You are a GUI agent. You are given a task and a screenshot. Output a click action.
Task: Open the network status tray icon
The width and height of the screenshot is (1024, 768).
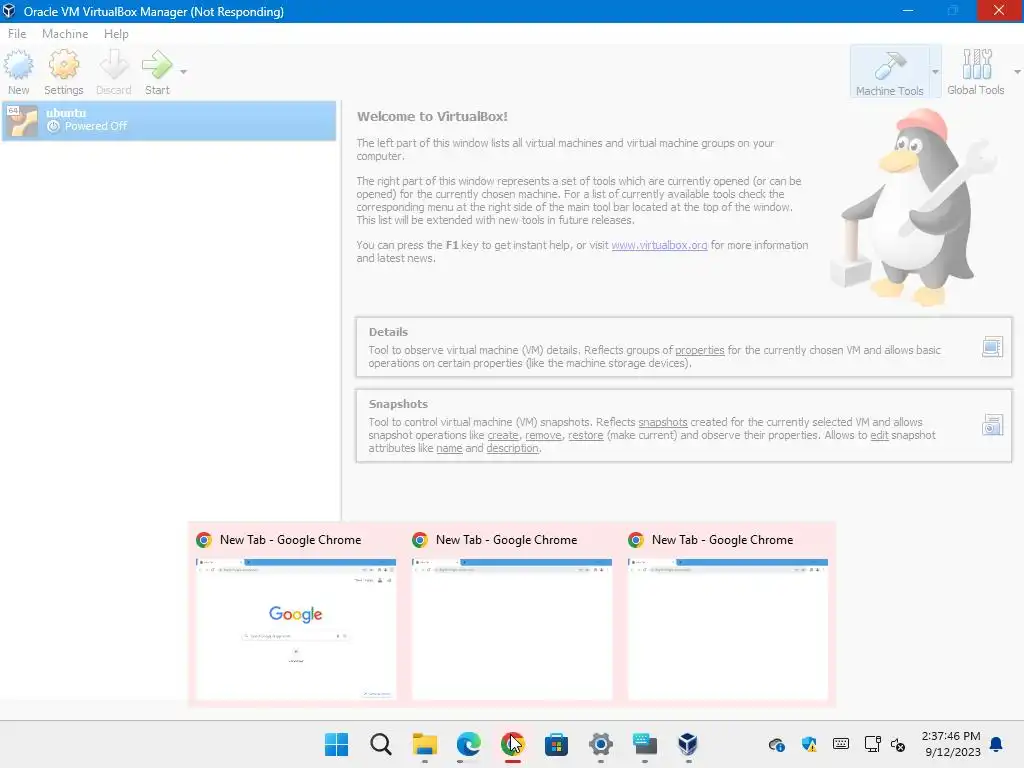872,744
